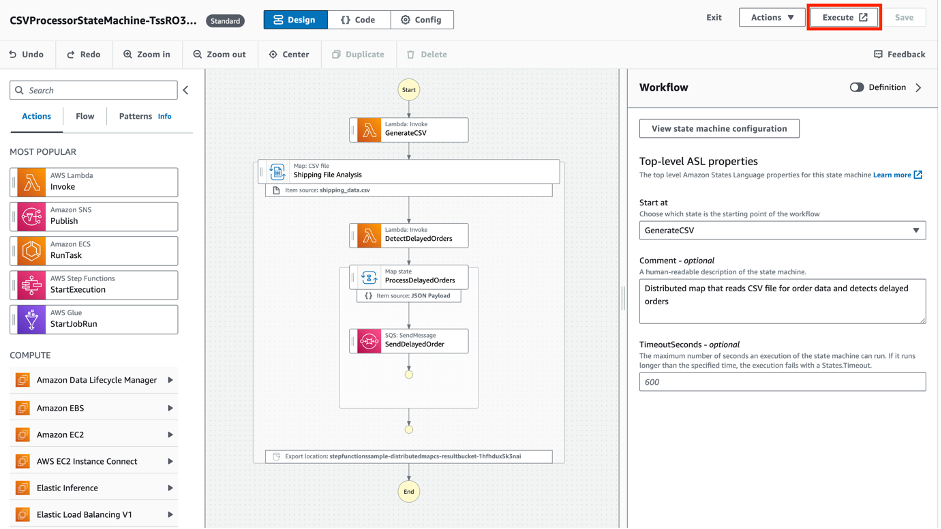Click the End node
Viewport: 941px width, 529px height.
pos(409,491)
